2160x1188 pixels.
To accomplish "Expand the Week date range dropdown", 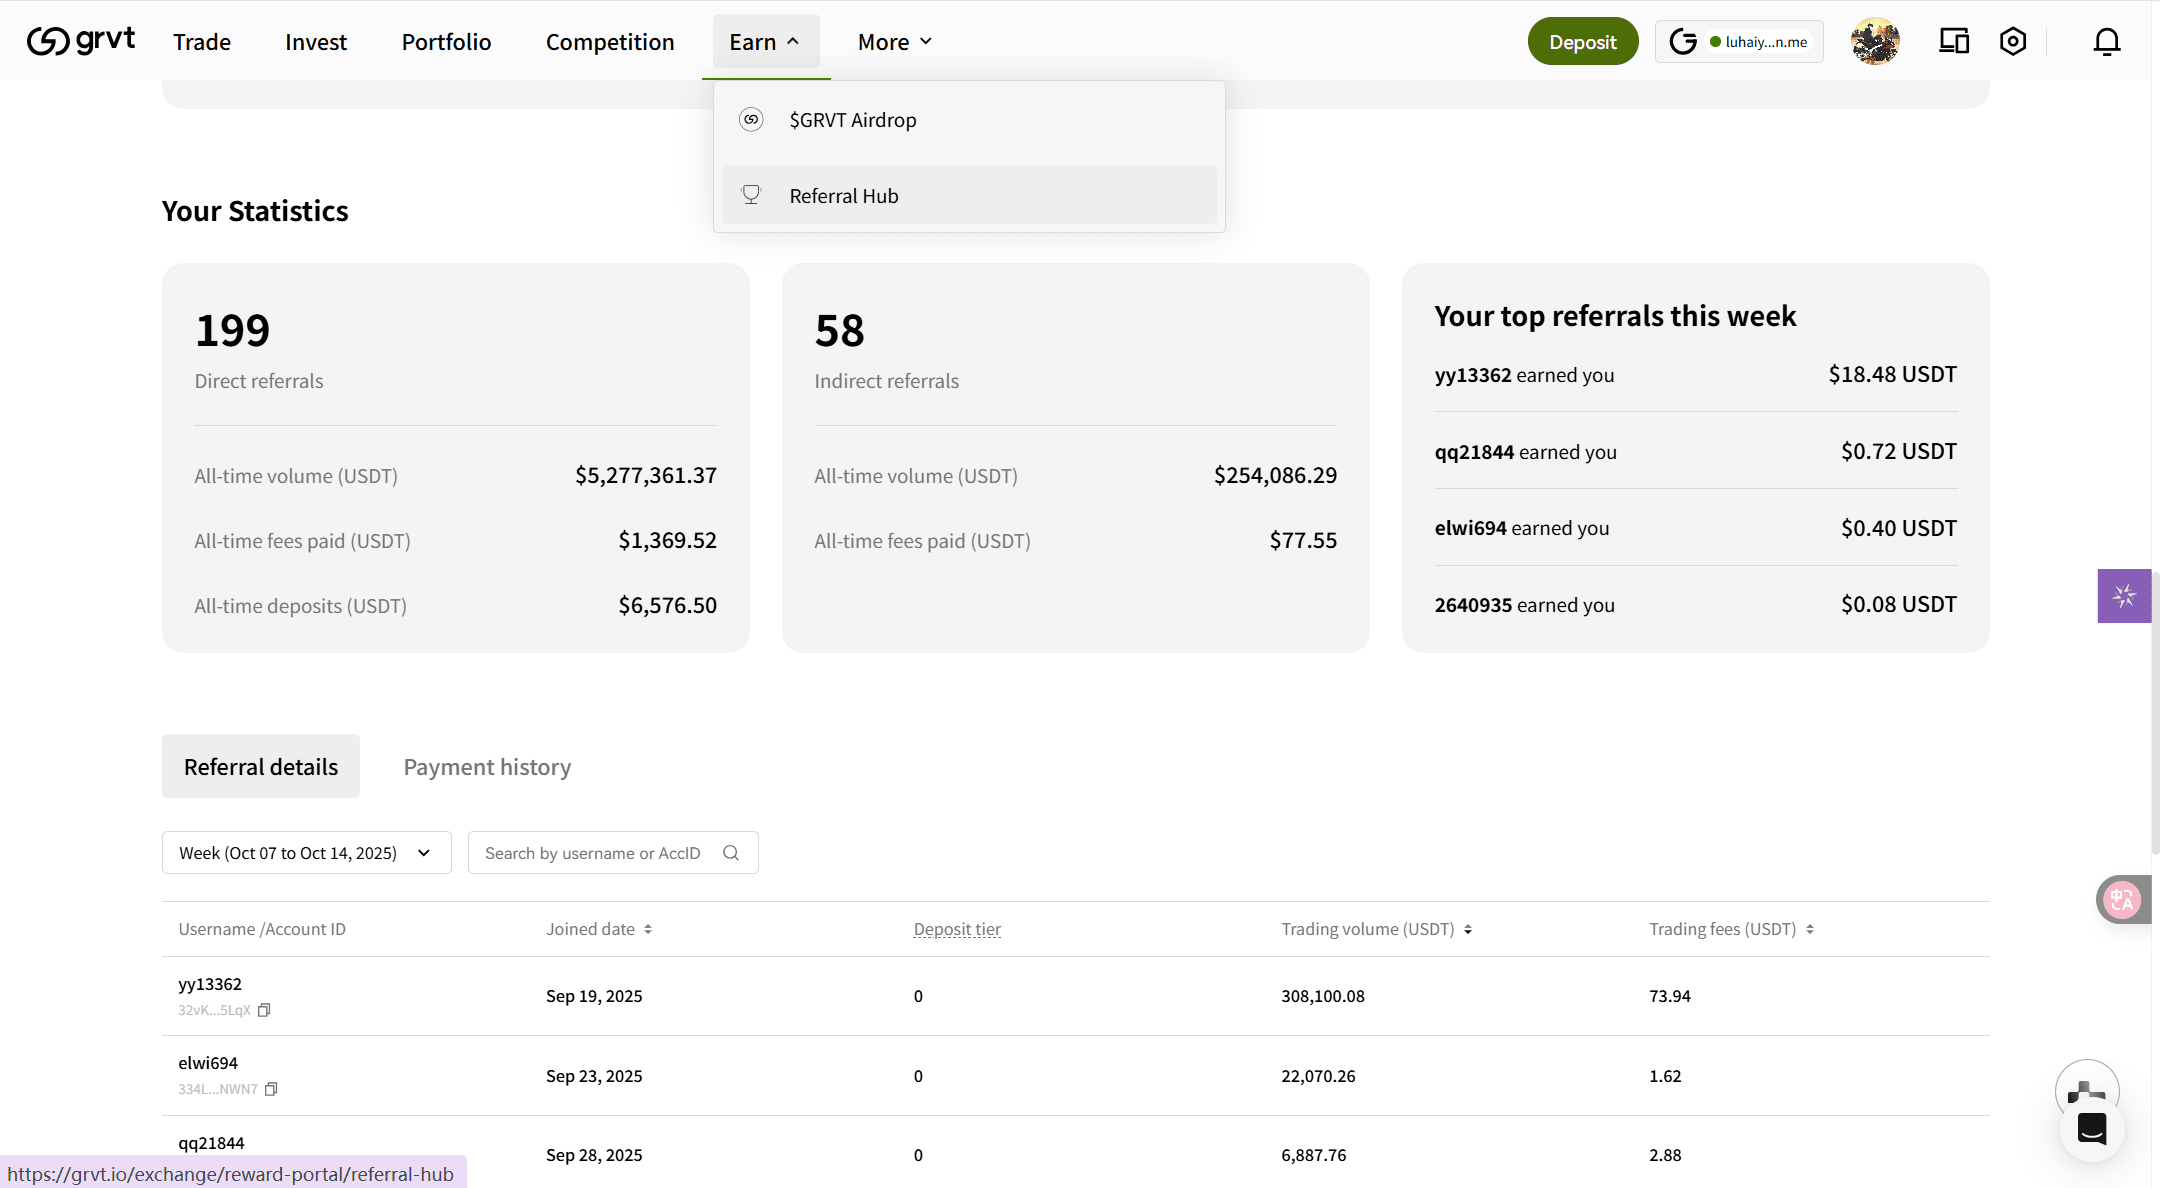I will click(x=306, y=853).
